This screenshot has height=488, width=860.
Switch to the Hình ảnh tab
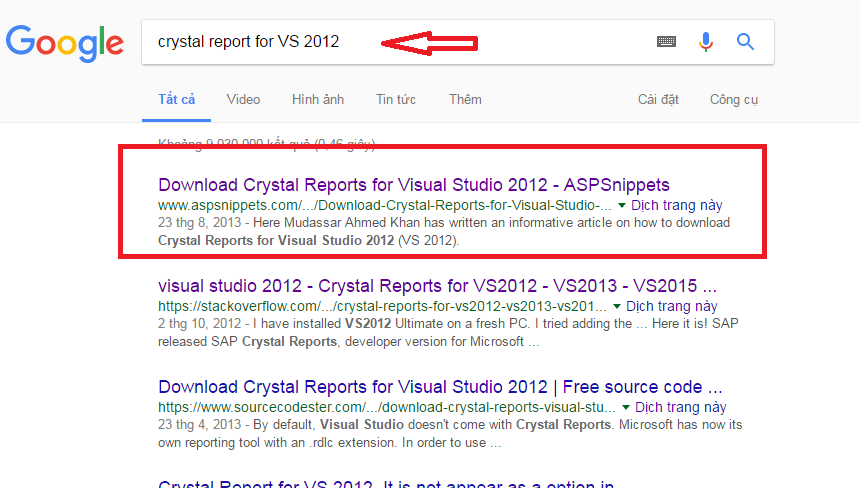pos(318,99)
